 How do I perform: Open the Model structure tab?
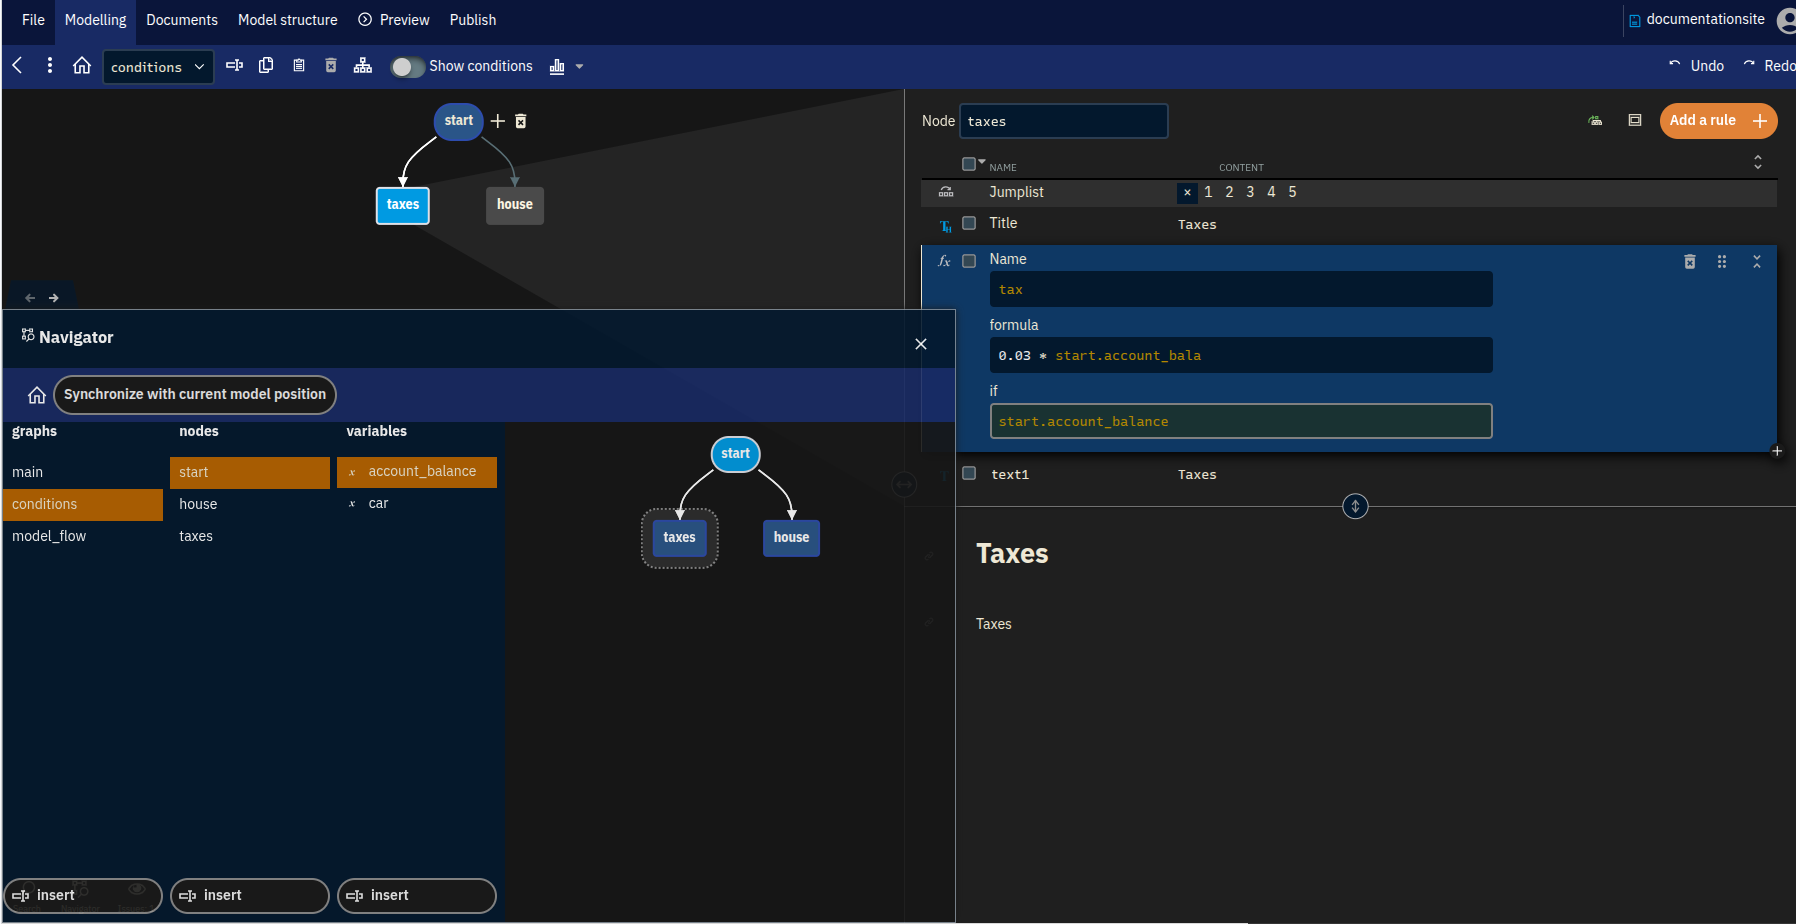pyautogui.click(x=288, y=20)
